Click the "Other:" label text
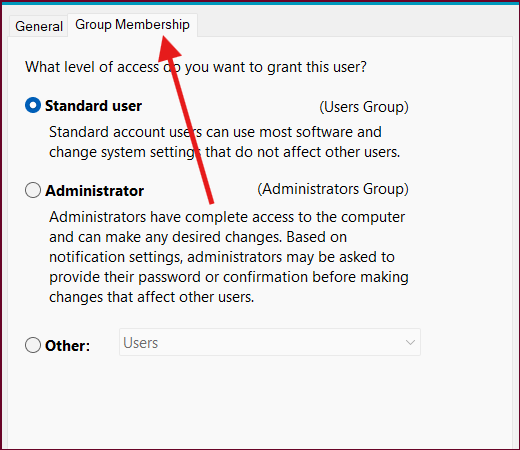This screenshot has width=520, height=450. point(67,346)
